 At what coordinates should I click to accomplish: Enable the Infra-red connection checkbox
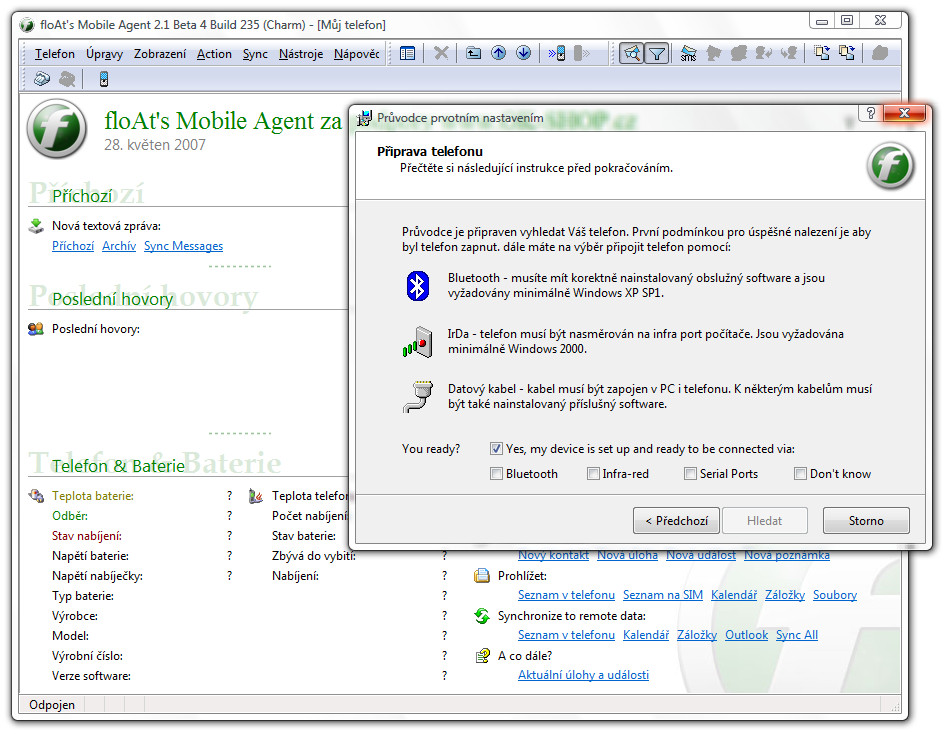(x=593, y=474)
